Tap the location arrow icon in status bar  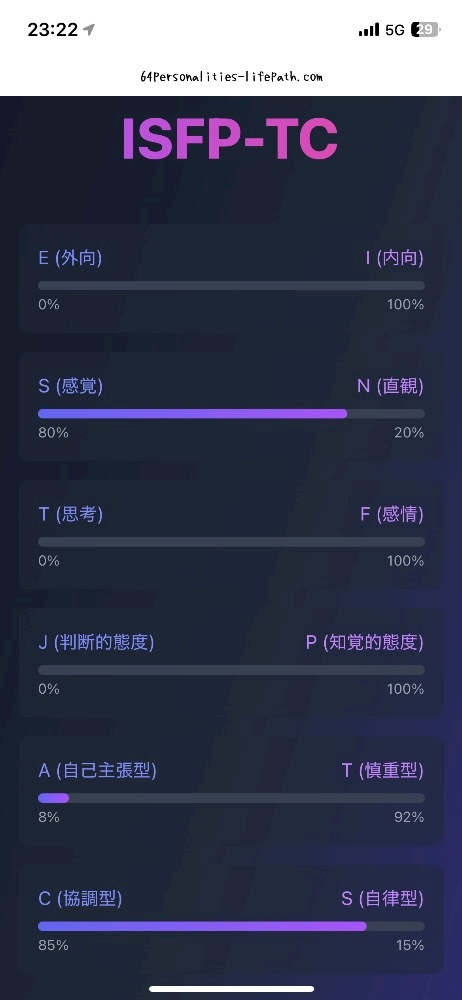pos(89,30)
